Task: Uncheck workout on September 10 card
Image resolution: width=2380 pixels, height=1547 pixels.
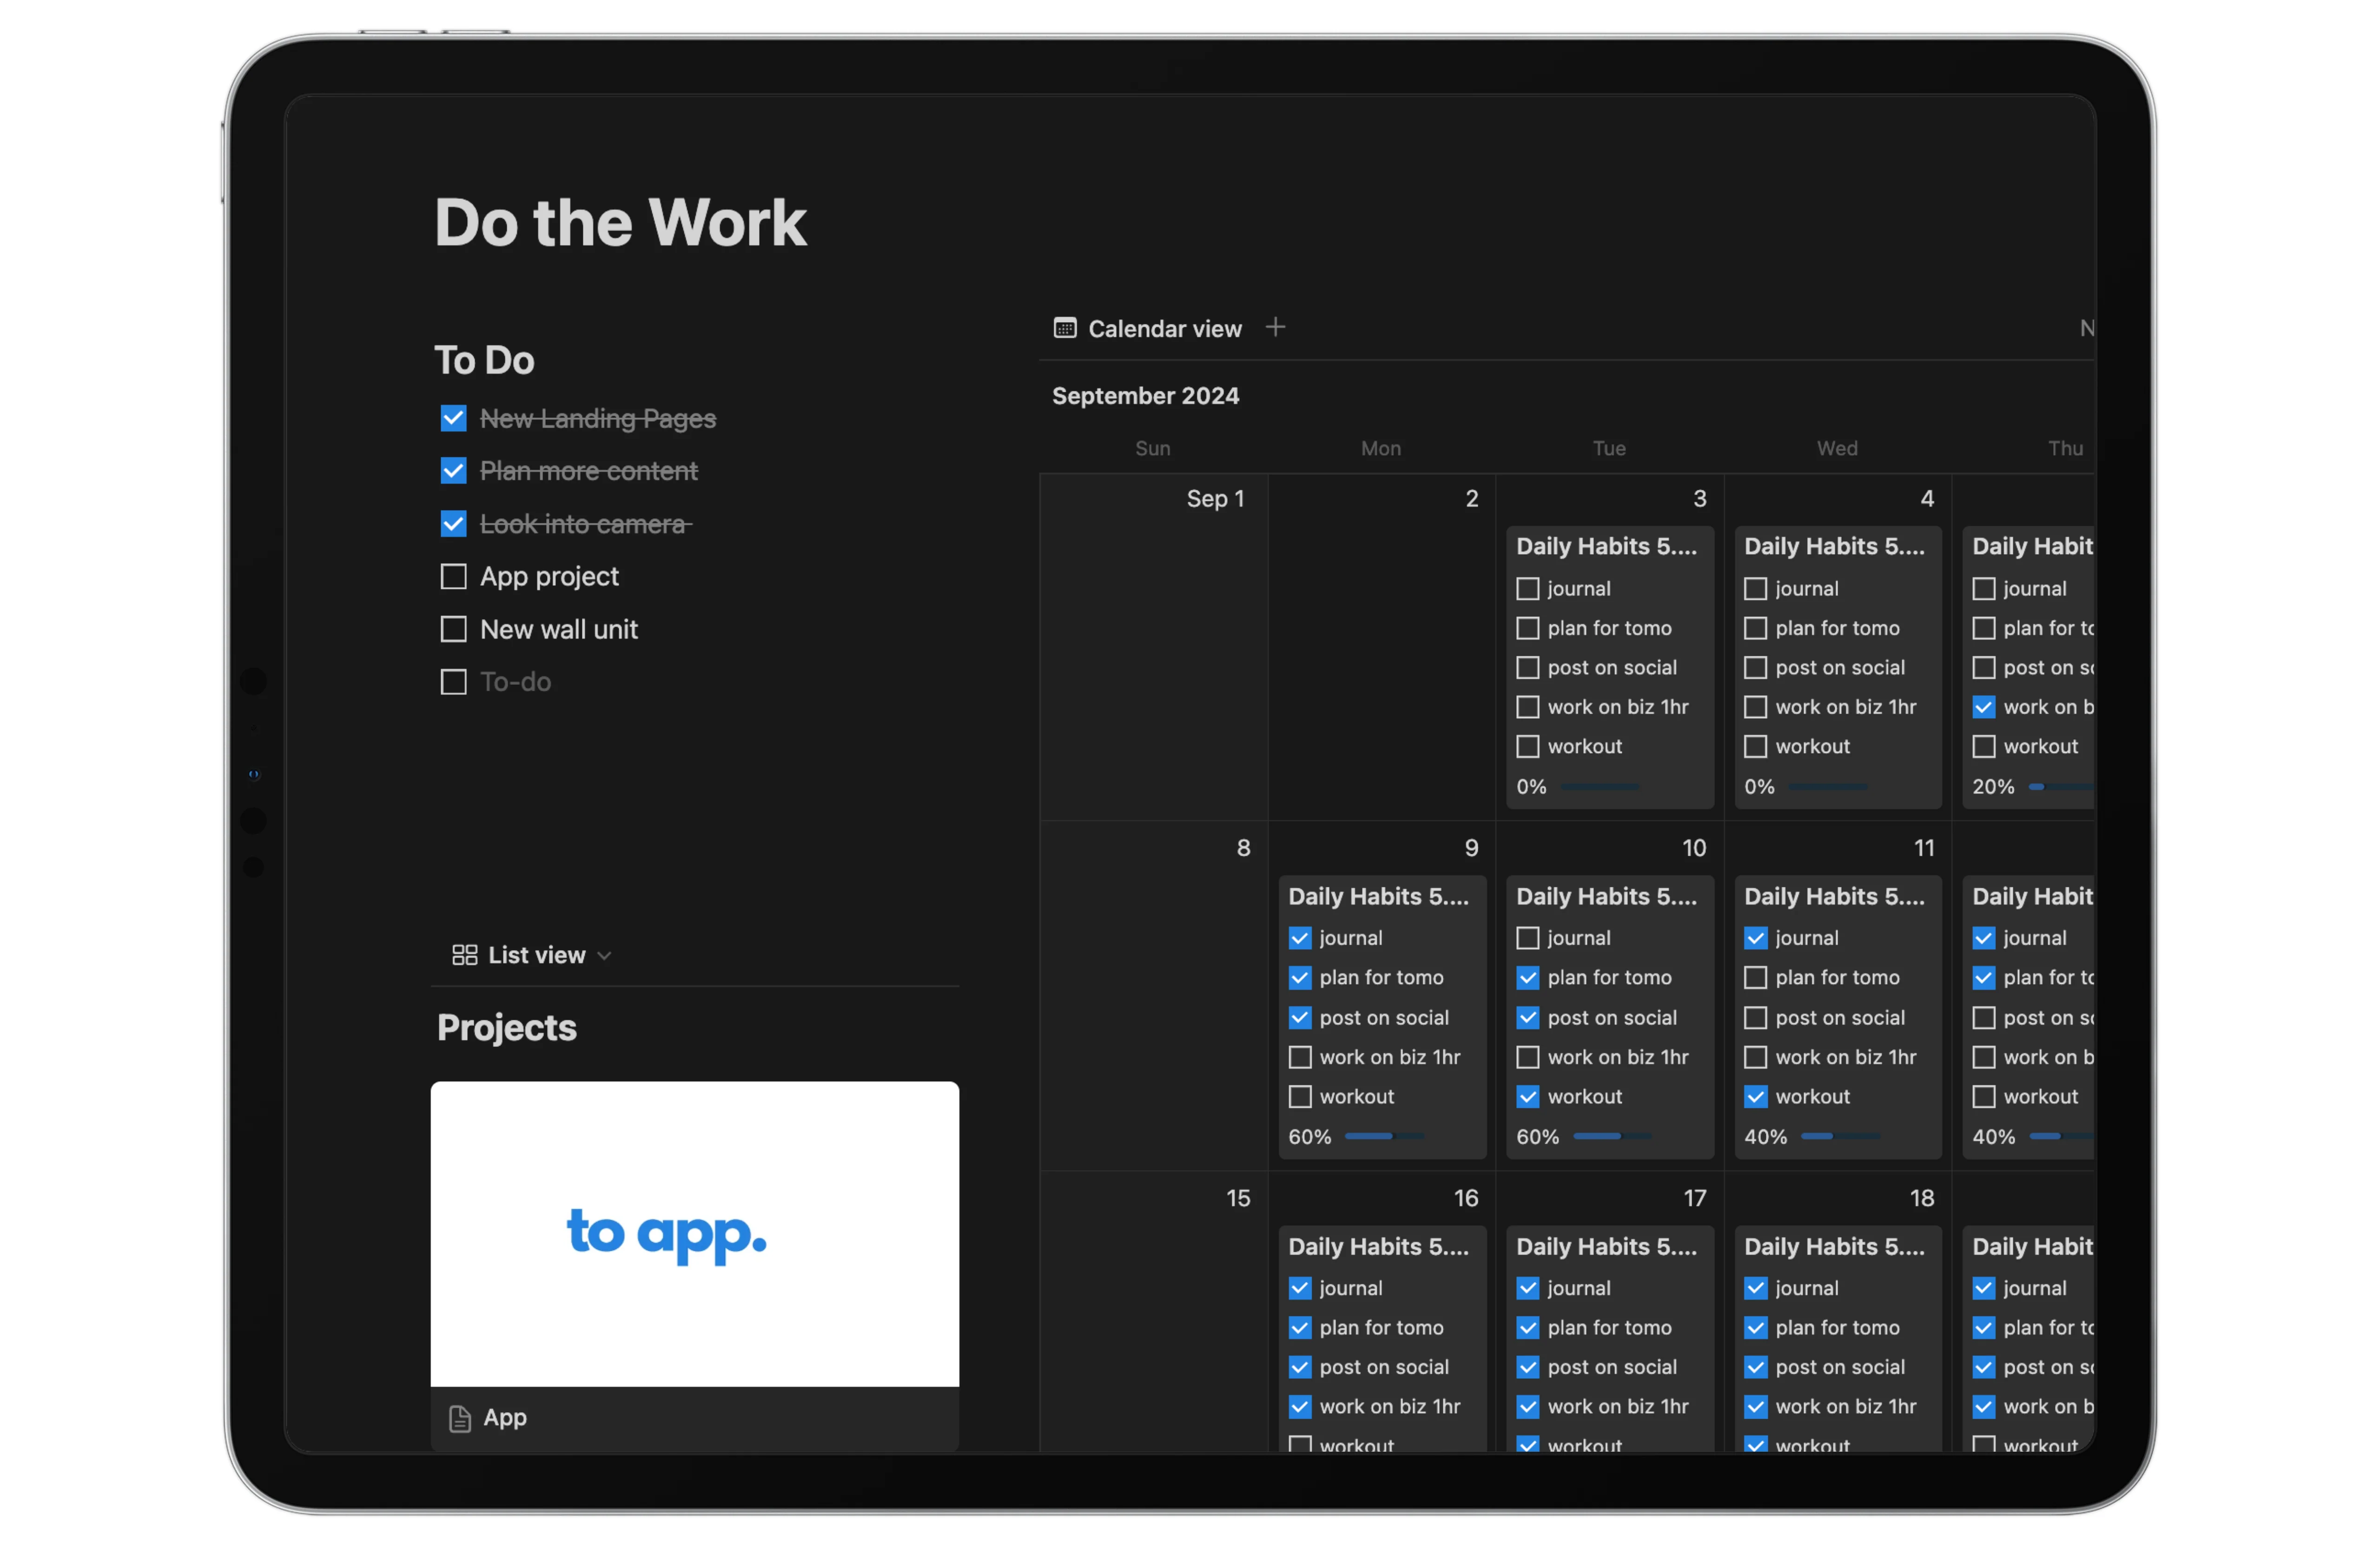Action: click(1527, 1097)
